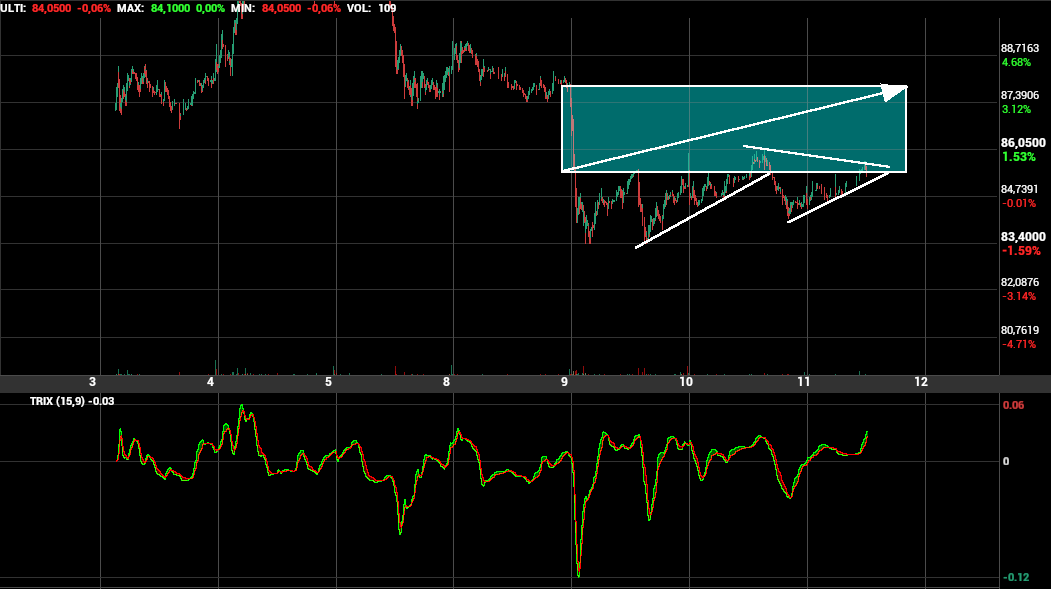Click the -3.14% percentage label

pyautogui.click(x=1019, y=296)
